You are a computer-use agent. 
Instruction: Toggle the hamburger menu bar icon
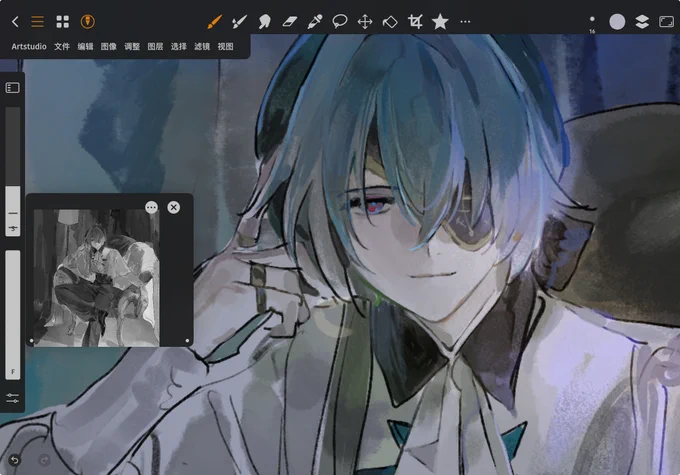(x=37, y=22)
